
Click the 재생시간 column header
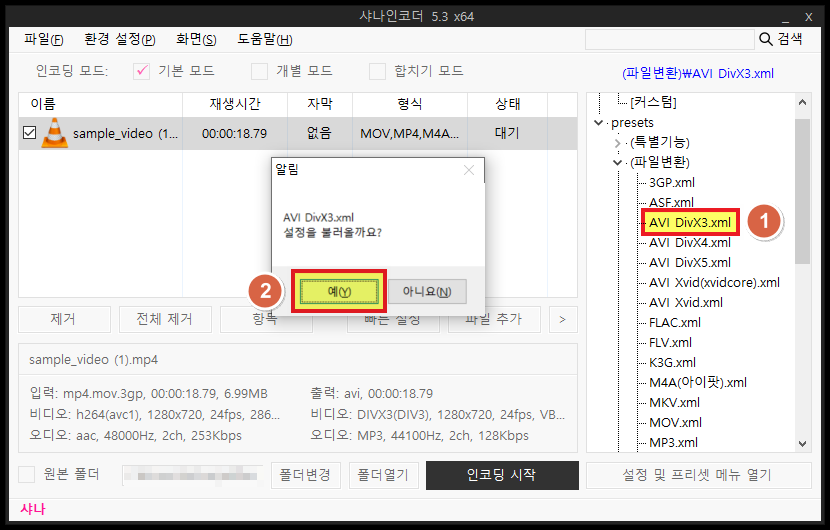point(235,104)
